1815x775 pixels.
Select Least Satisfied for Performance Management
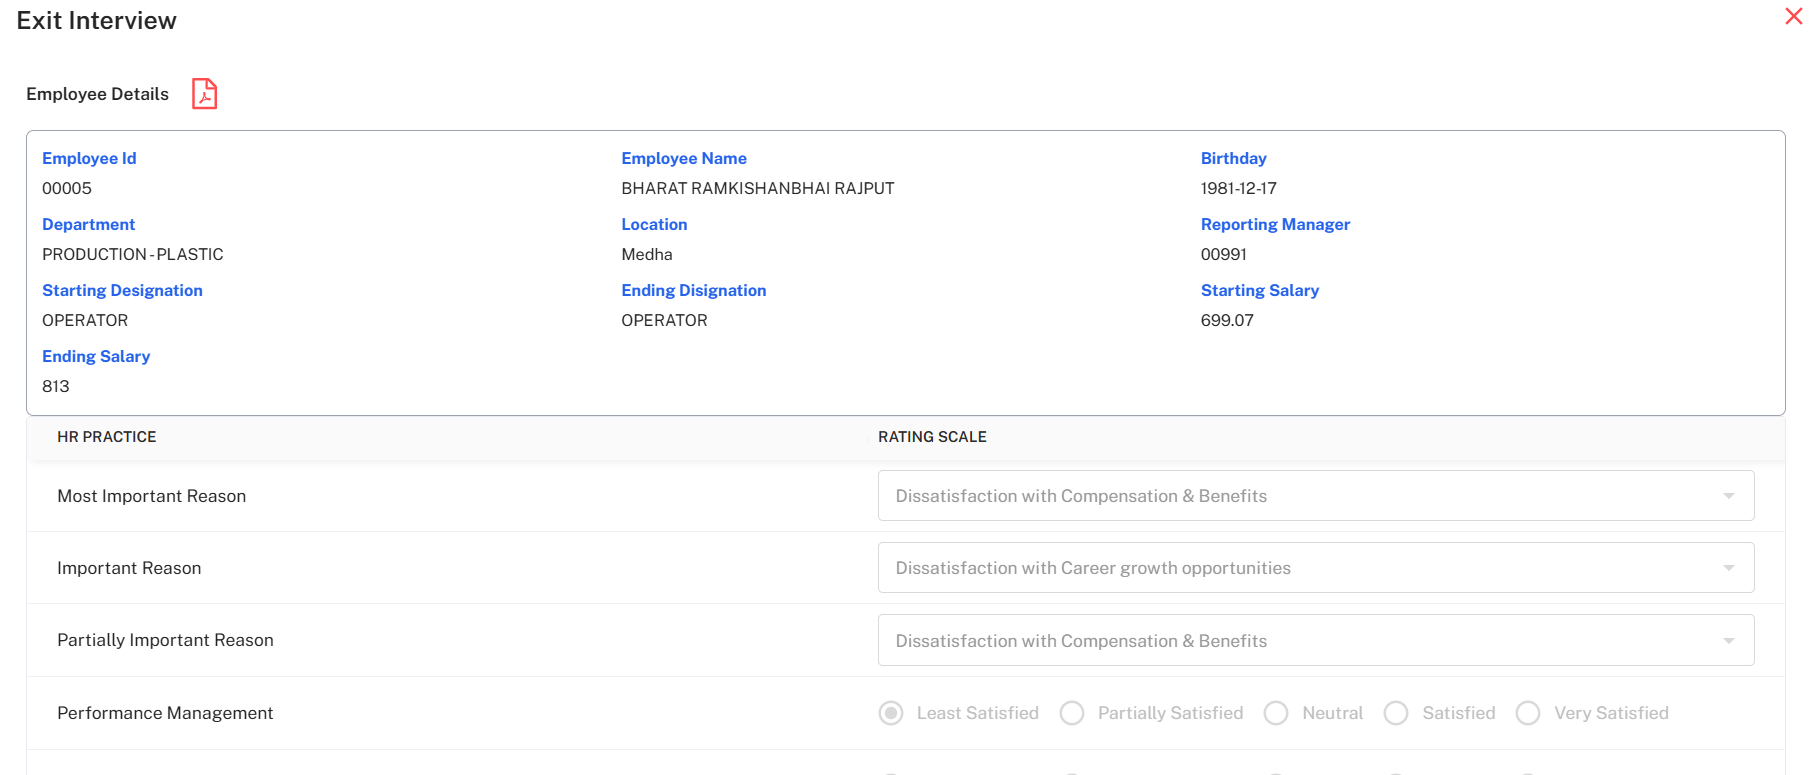[x=891, y=713]
